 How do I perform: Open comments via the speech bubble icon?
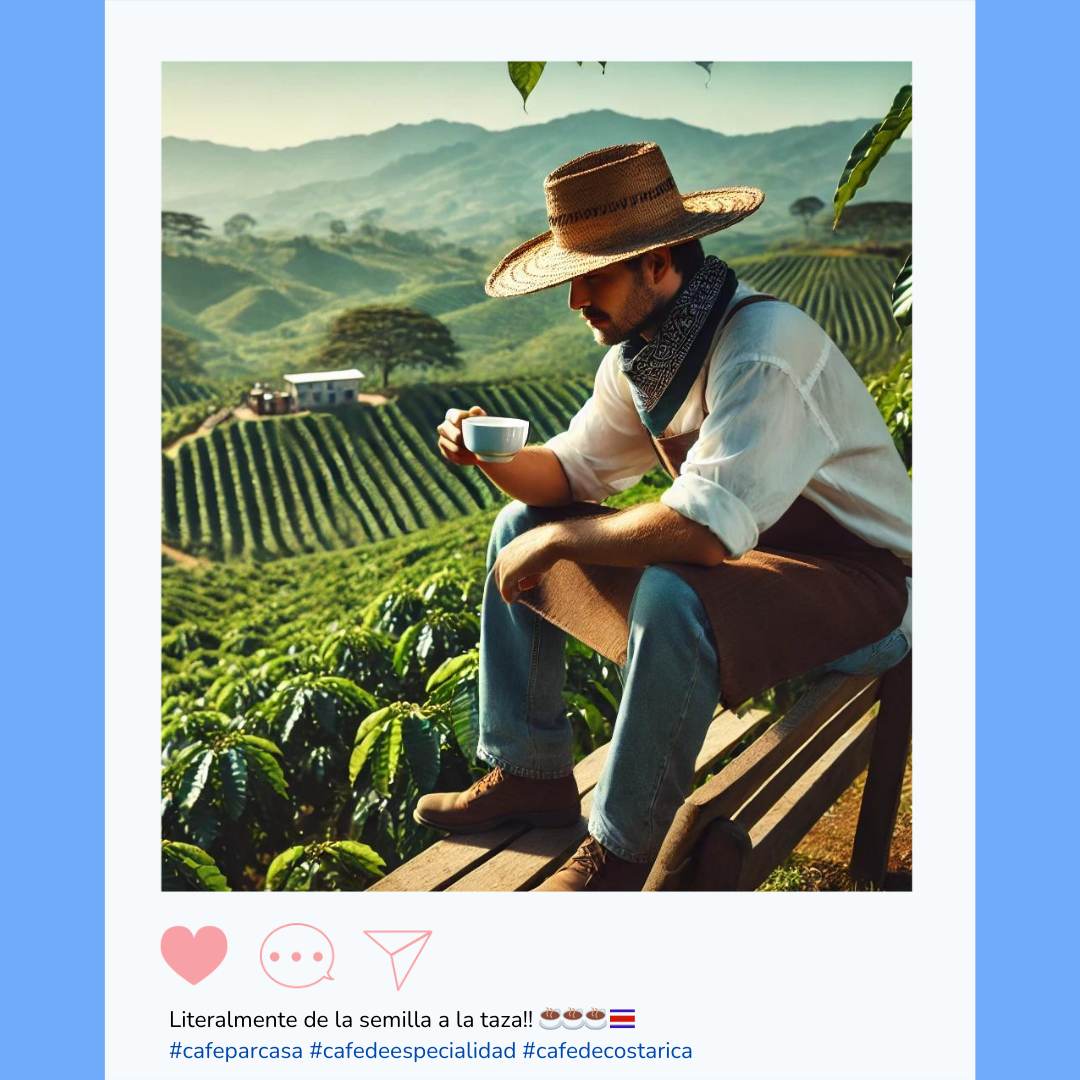297,955
